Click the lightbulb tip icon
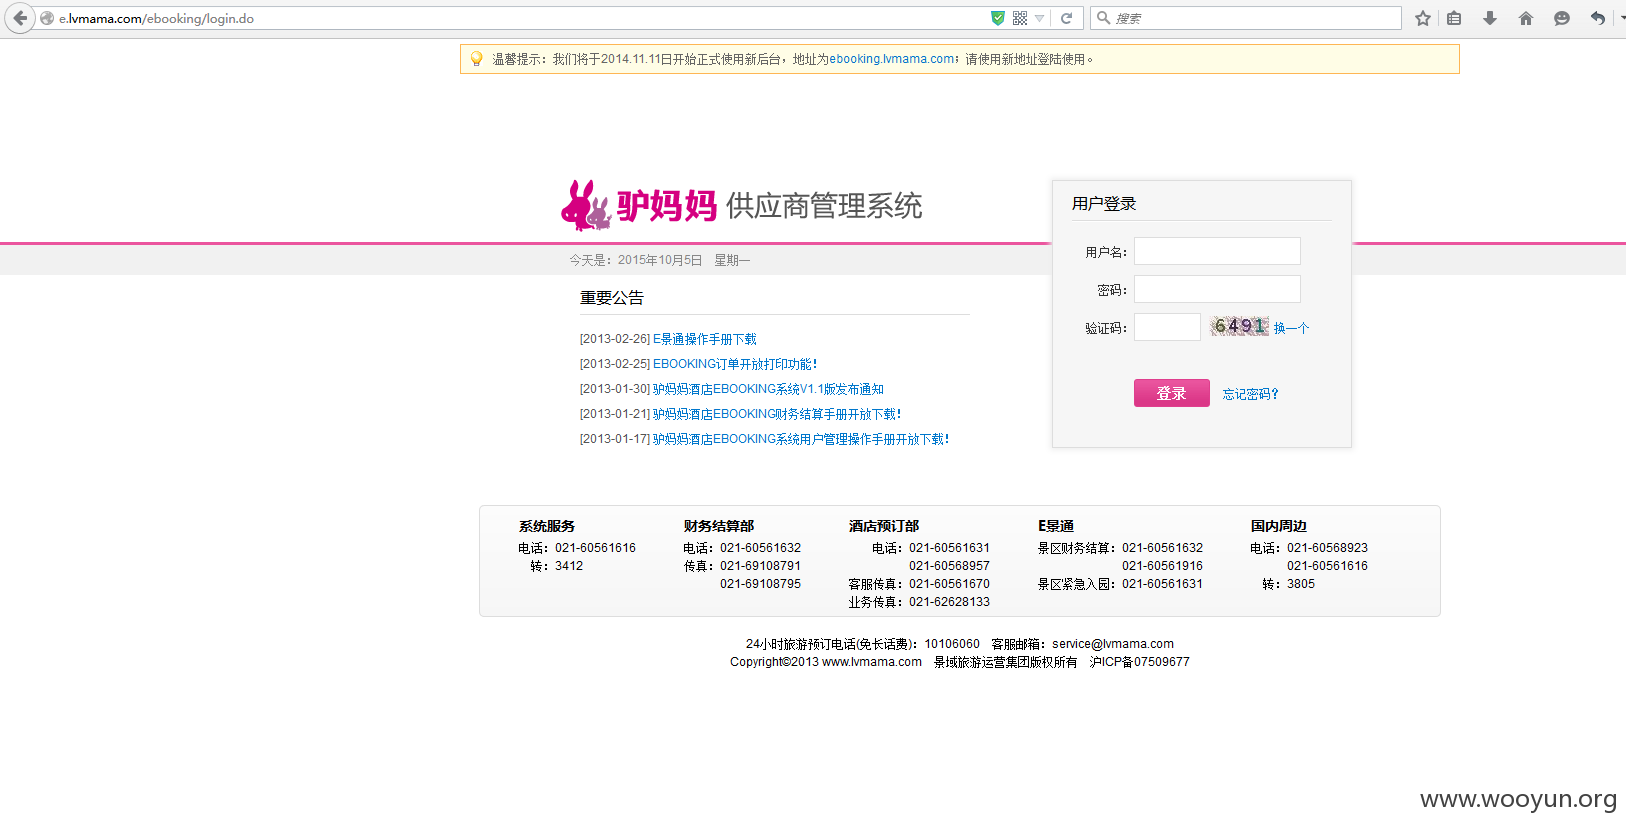This screenshot has width=1626, height=828. pyautogui.click(x=476, y=59)
